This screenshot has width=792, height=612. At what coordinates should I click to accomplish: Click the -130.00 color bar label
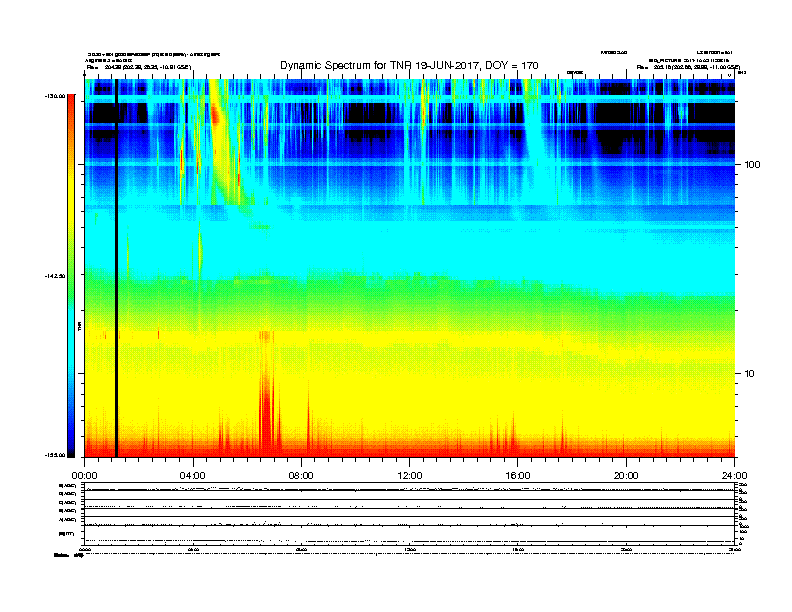56,95
